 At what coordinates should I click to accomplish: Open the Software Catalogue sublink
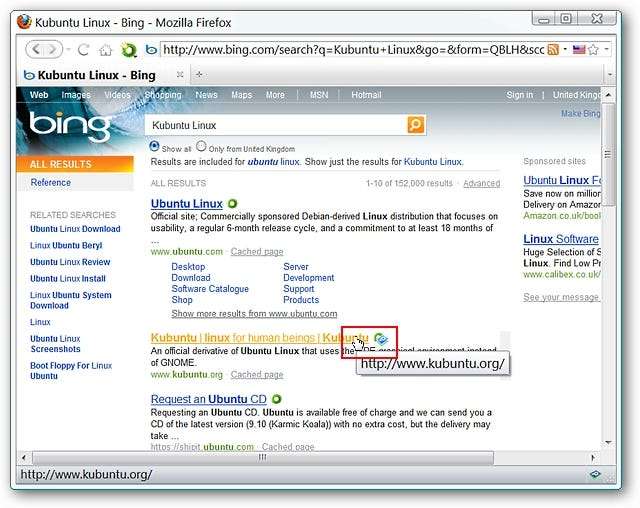210,288
